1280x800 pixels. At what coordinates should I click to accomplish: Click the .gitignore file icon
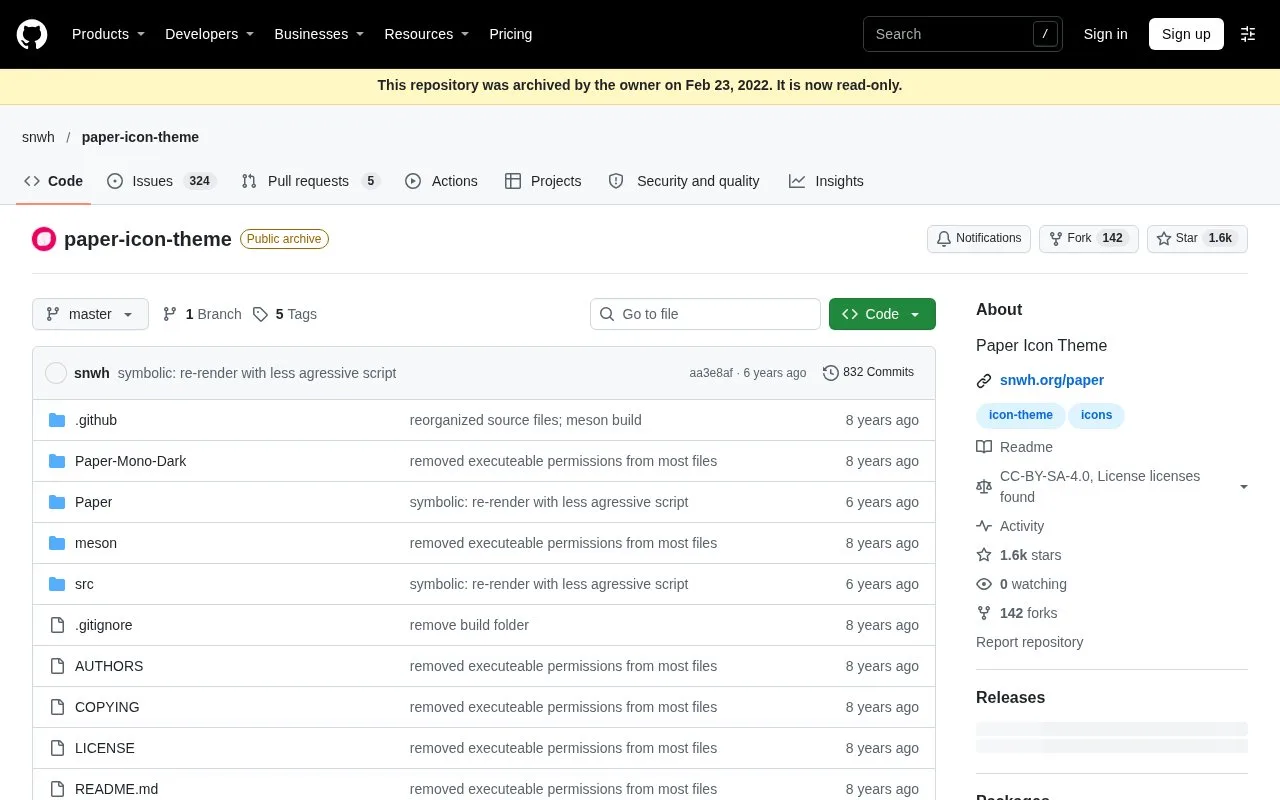click(57, 625)
